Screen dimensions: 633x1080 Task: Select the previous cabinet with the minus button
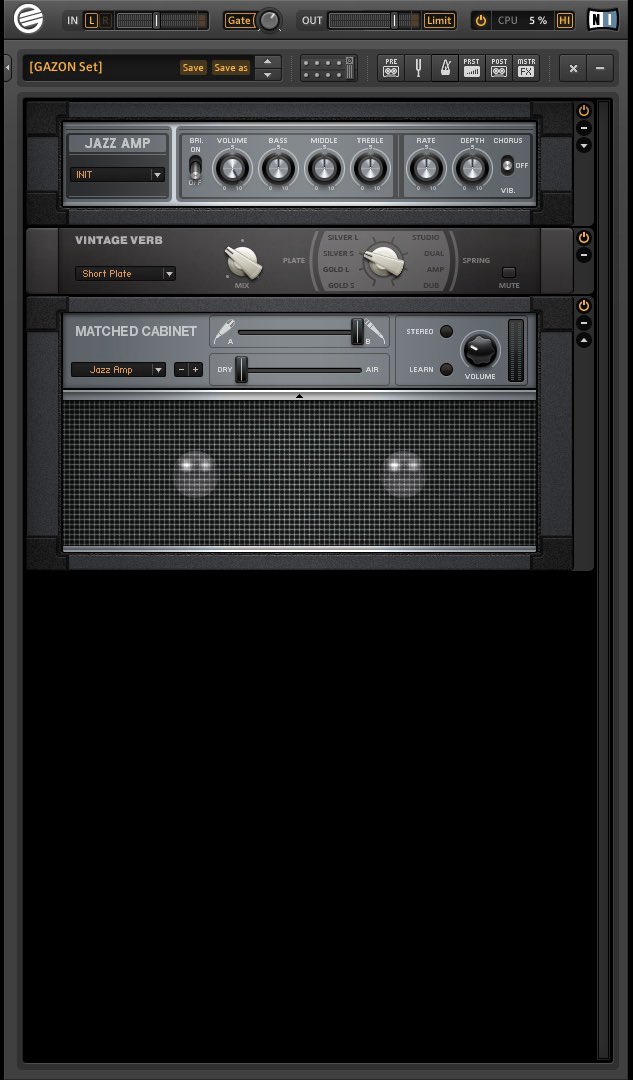point(181,370)
